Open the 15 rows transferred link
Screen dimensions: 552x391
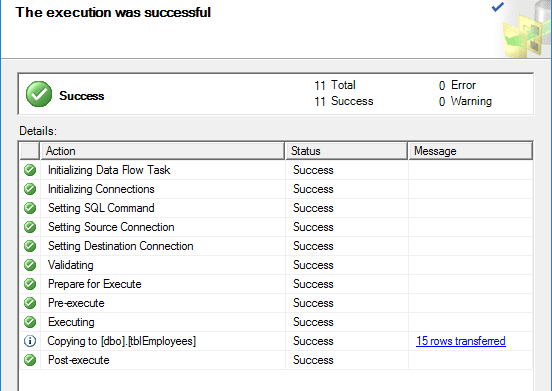click(x=461, y=341)
